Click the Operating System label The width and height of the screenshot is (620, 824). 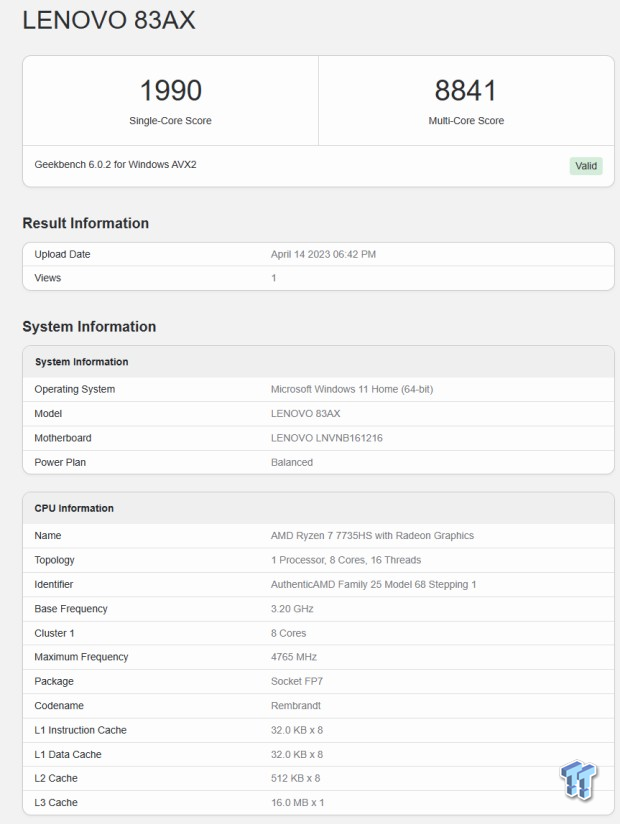pyautogui.click(x=75, y=389)
